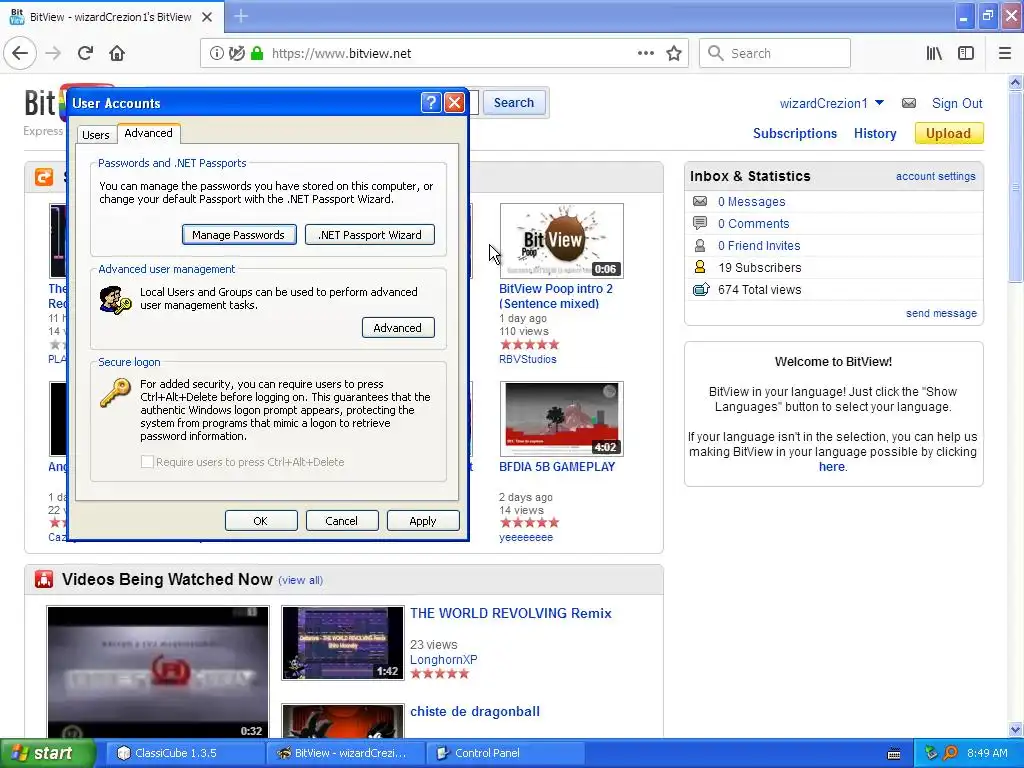Image resolution: width=1024 pixels, height=768 pixels.
Task: Open BitView Poop intro 2 video title
Action: point(556,296)
